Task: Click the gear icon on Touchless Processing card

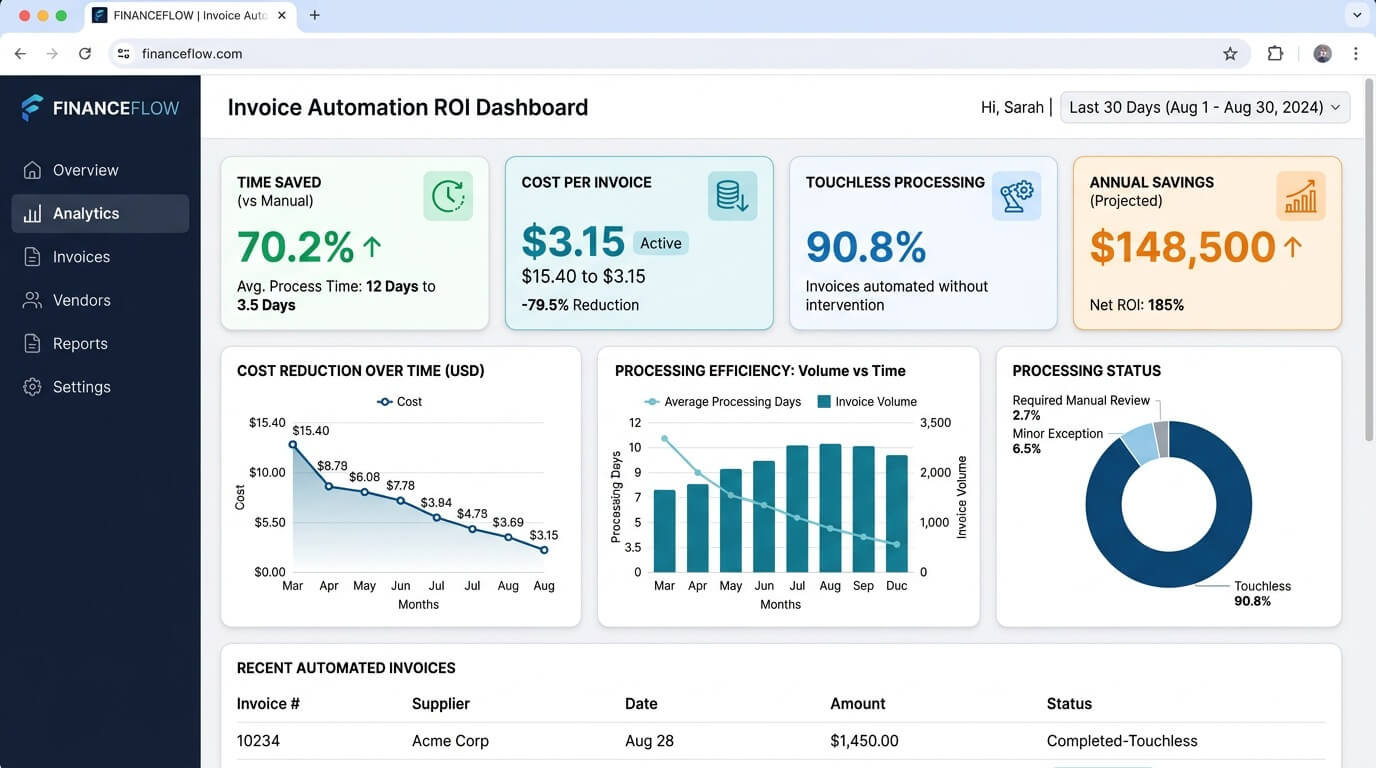Action: pos(1016,195)
